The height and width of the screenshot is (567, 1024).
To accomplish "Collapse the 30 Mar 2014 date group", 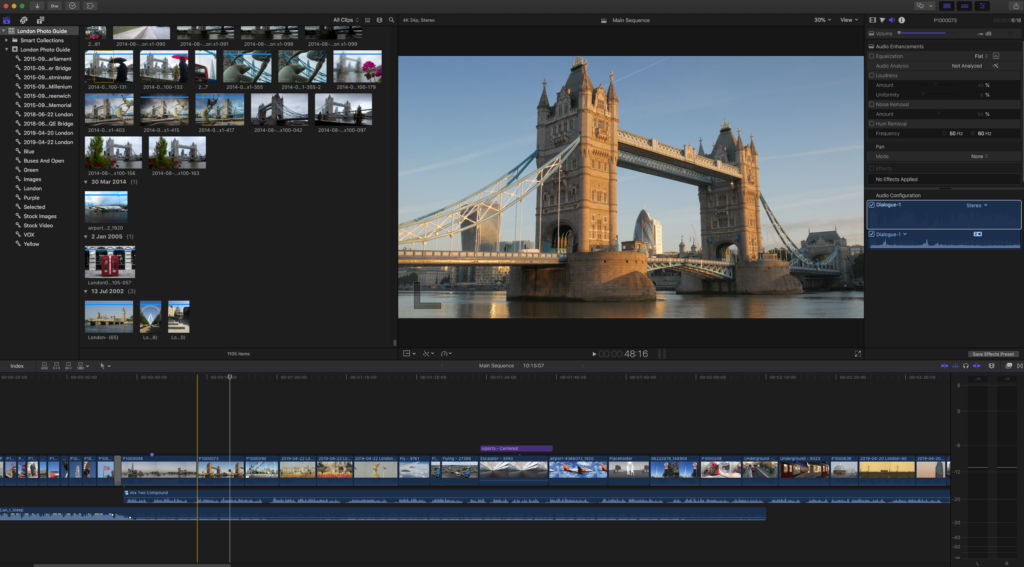I will tap(86, 182).
